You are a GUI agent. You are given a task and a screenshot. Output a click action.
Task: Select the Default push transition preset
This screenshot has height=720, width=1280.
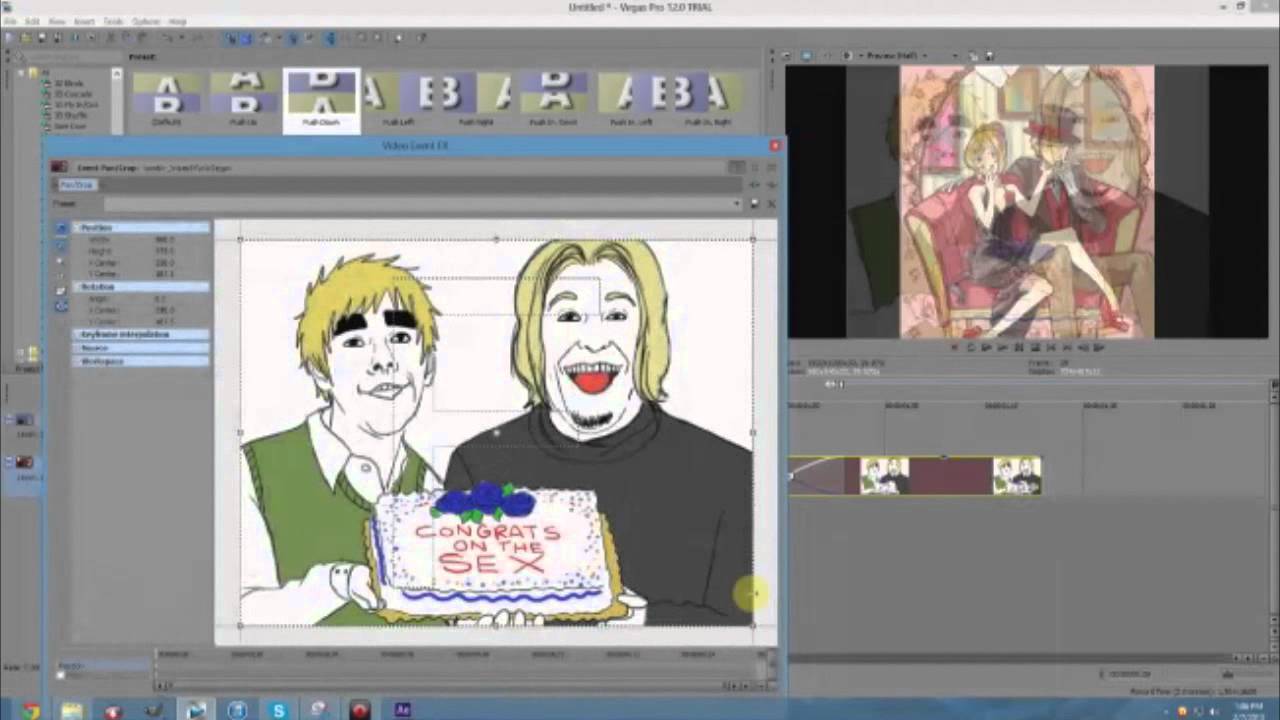click(x=167, y=100)
